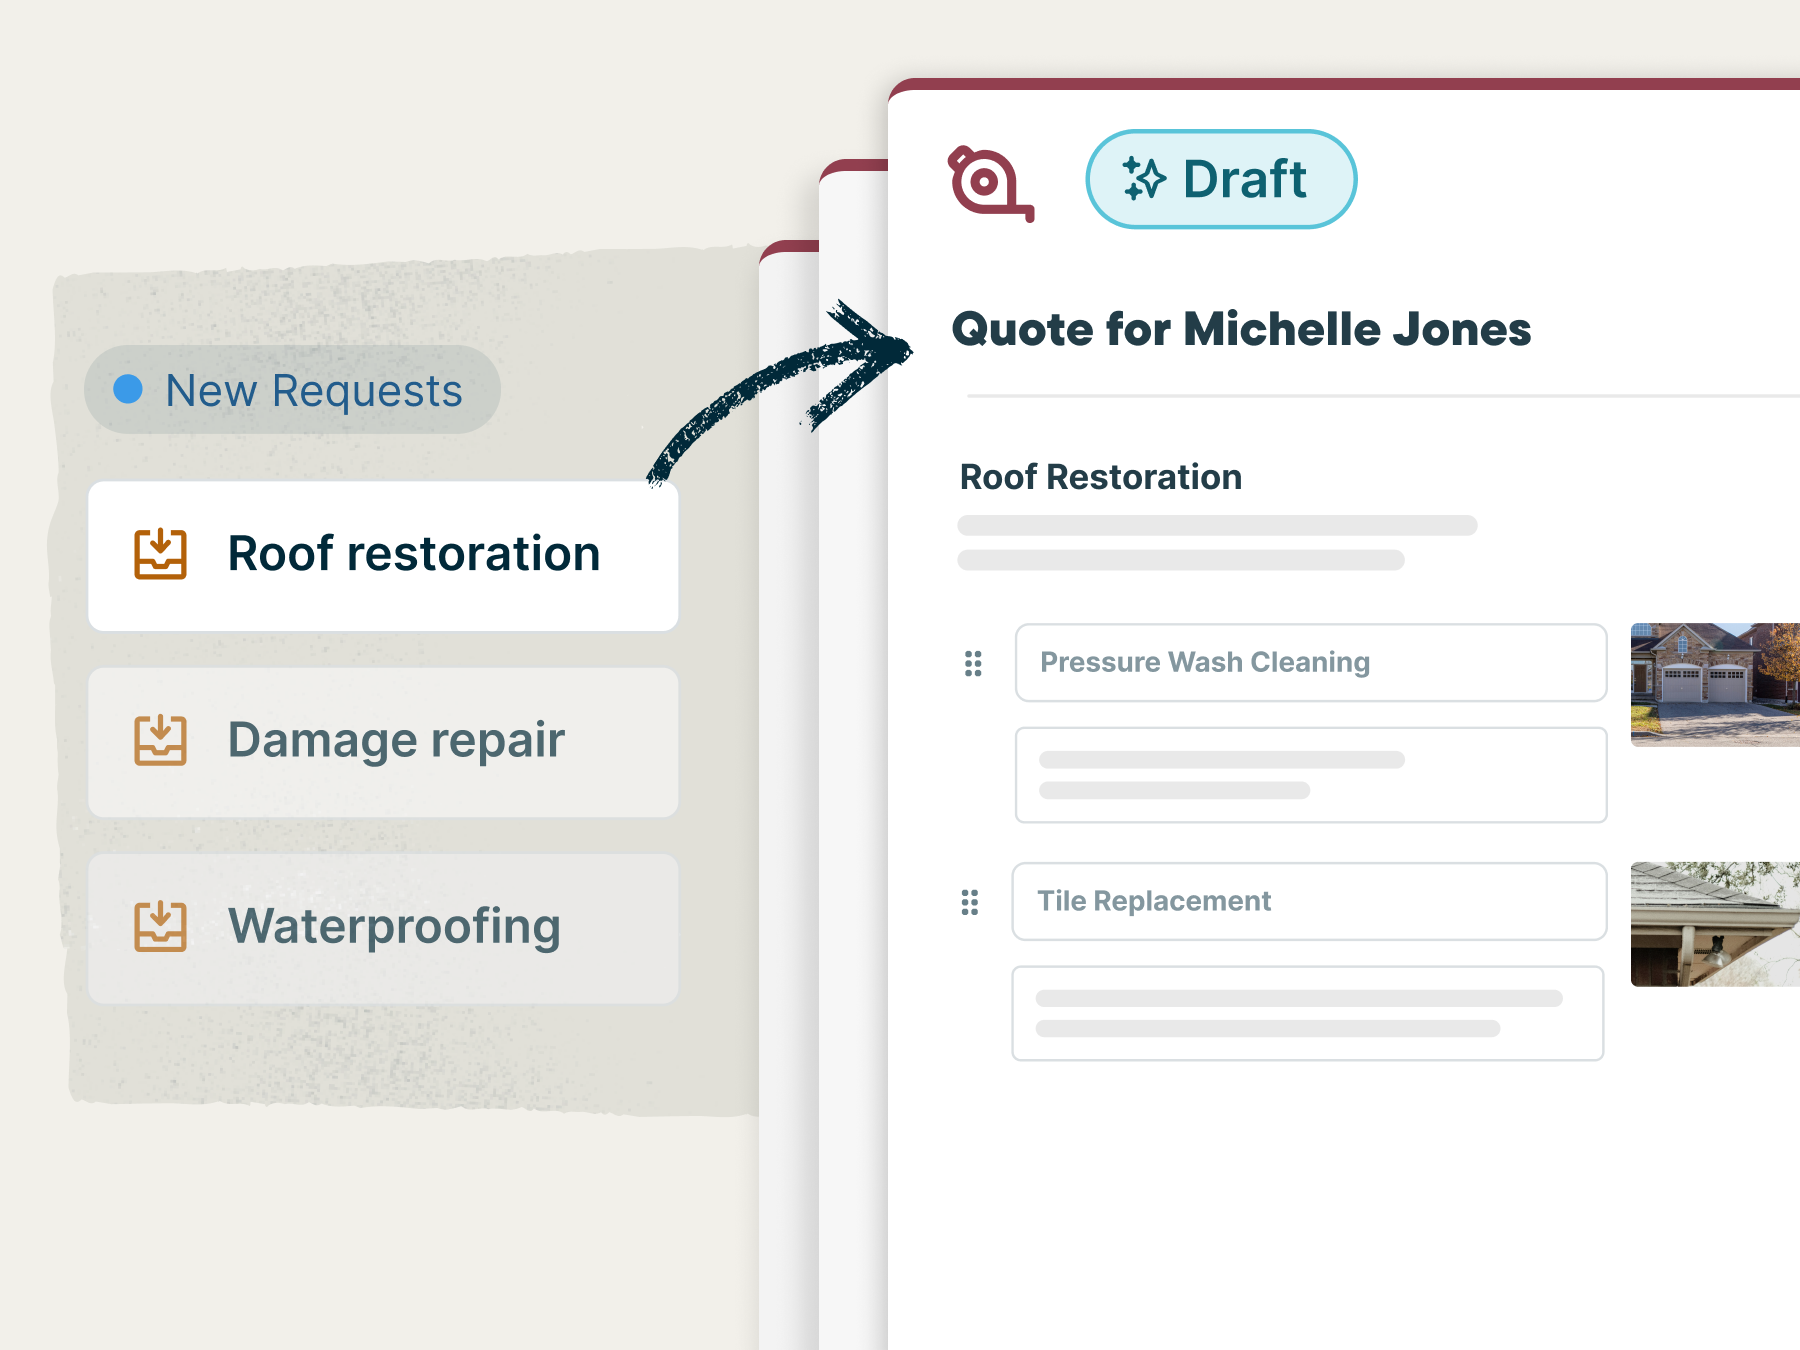
Task: Click the drag handle beside Pressure Wash Cleaning
Action: pos(973,663)
